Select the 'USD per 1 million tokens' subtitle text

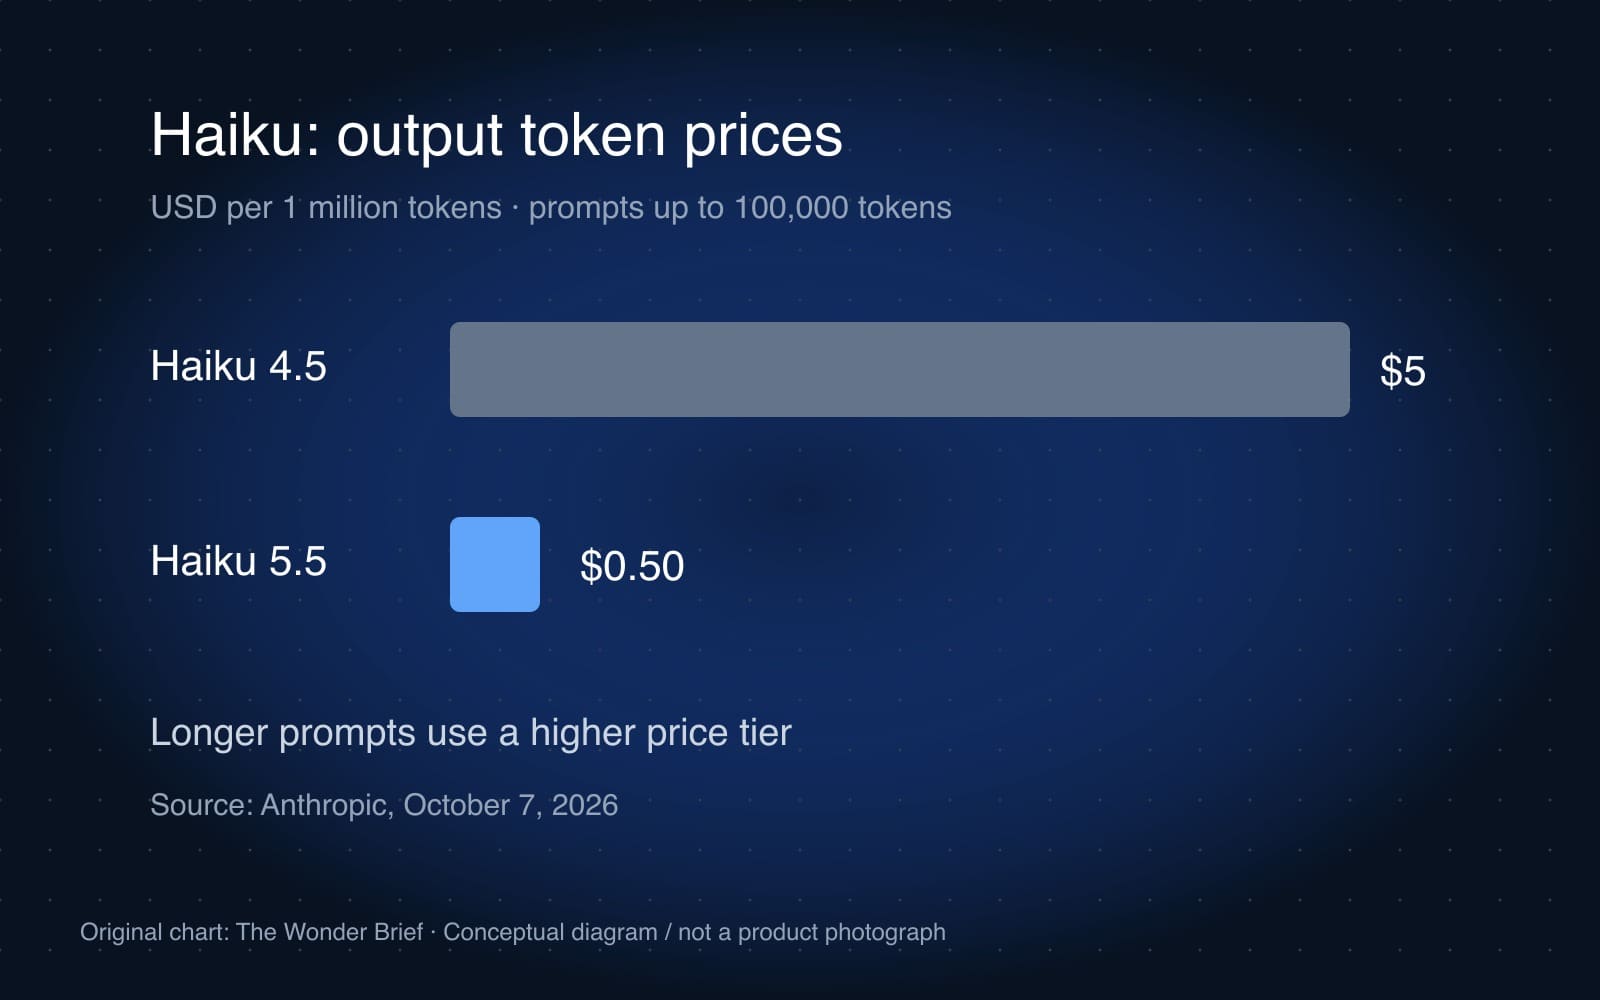click(x=326, y=208)
